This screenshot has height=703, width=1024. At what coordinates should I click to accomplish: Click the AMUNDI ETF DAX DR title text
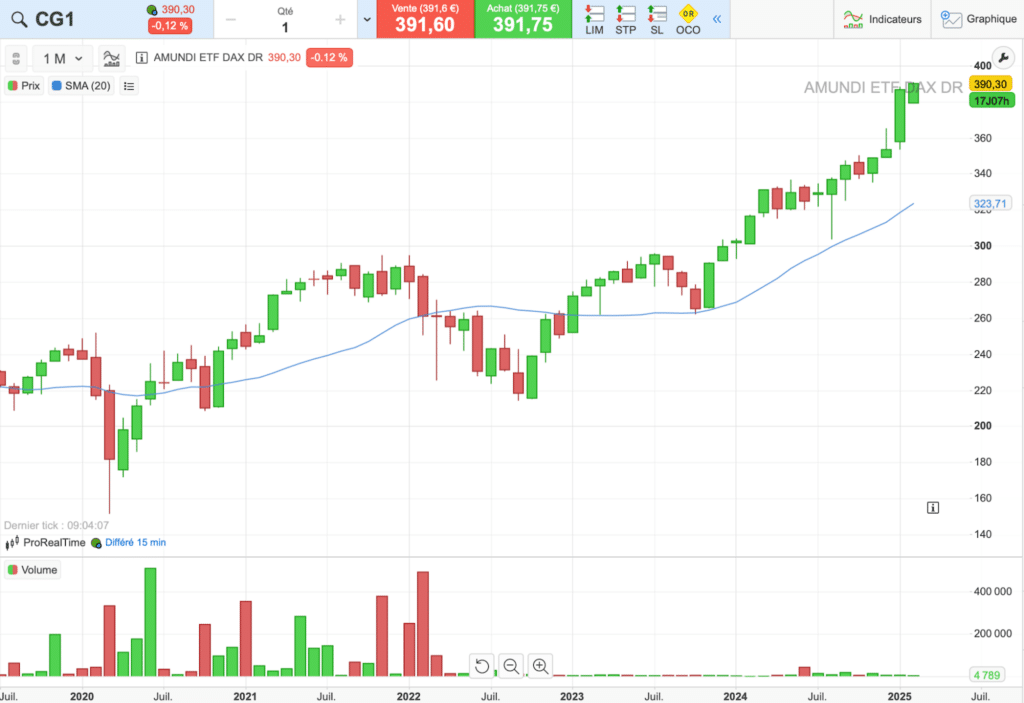208,57
